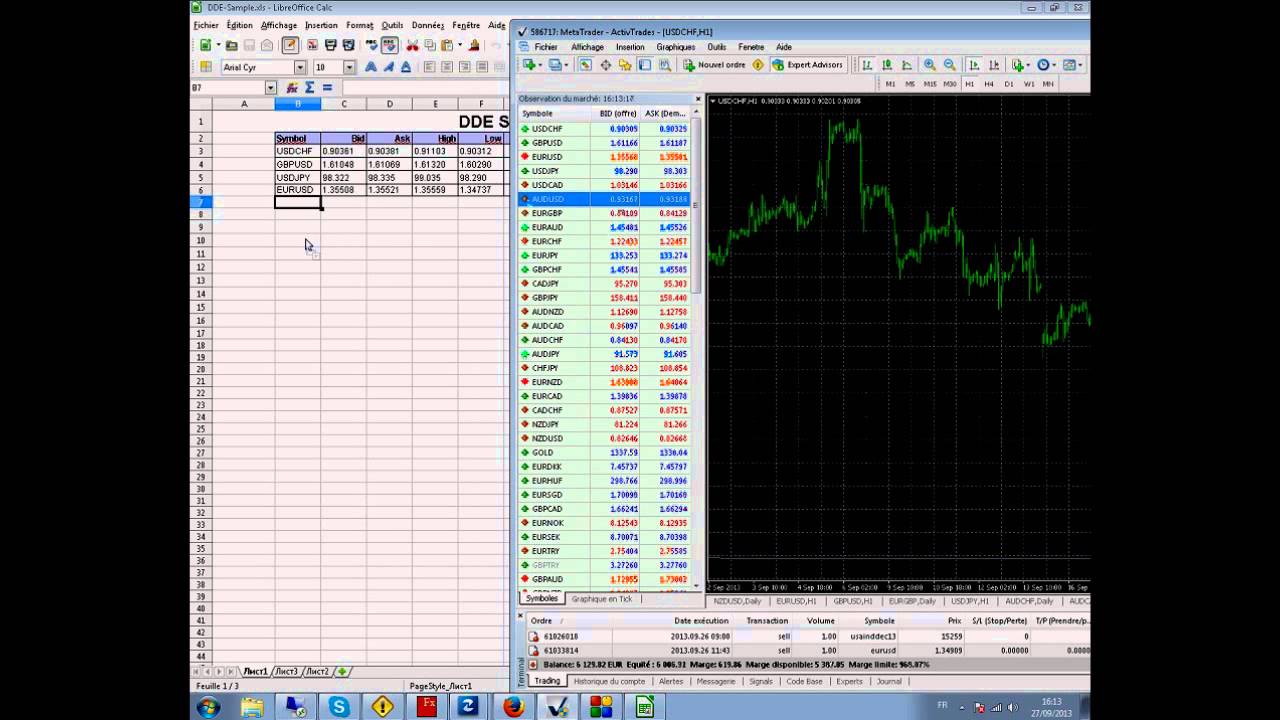Screen dimensions: 1280x720
Task: Click the add new sheet plus icon
Action: tap(342, 672)
